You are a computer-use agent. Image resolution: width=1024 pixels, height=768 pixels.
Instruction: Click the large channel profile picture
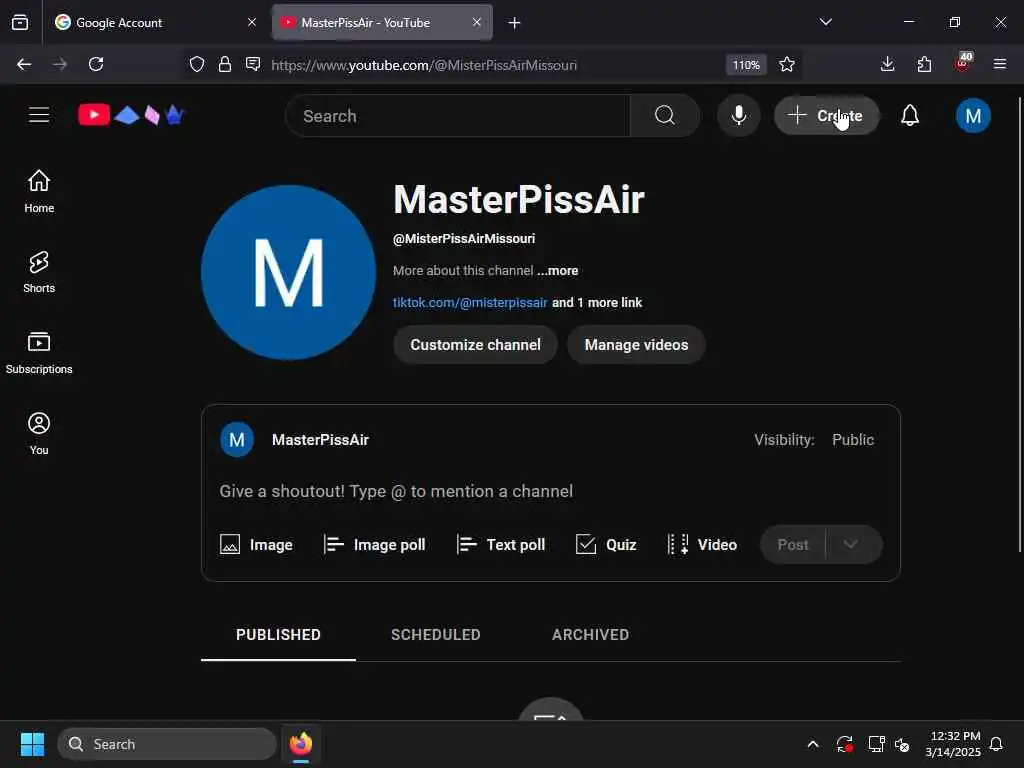(x=288, y=272)
